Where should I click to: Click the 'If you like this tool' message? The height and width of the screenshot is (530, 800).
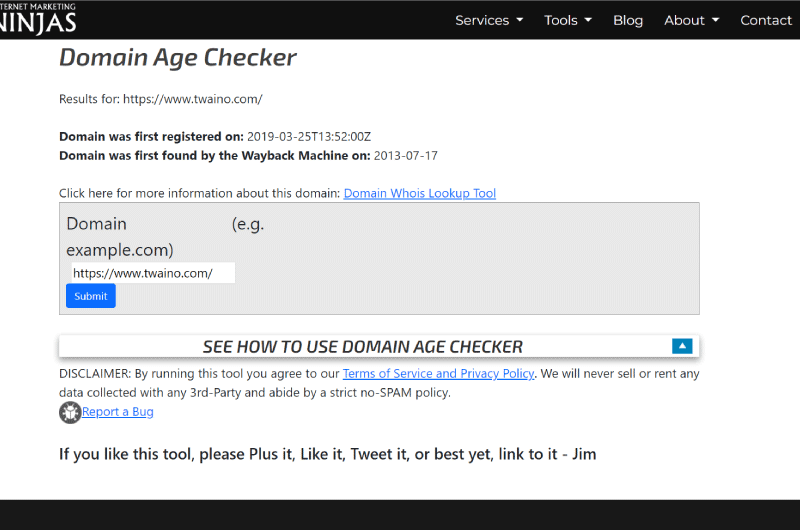point(328,454)
